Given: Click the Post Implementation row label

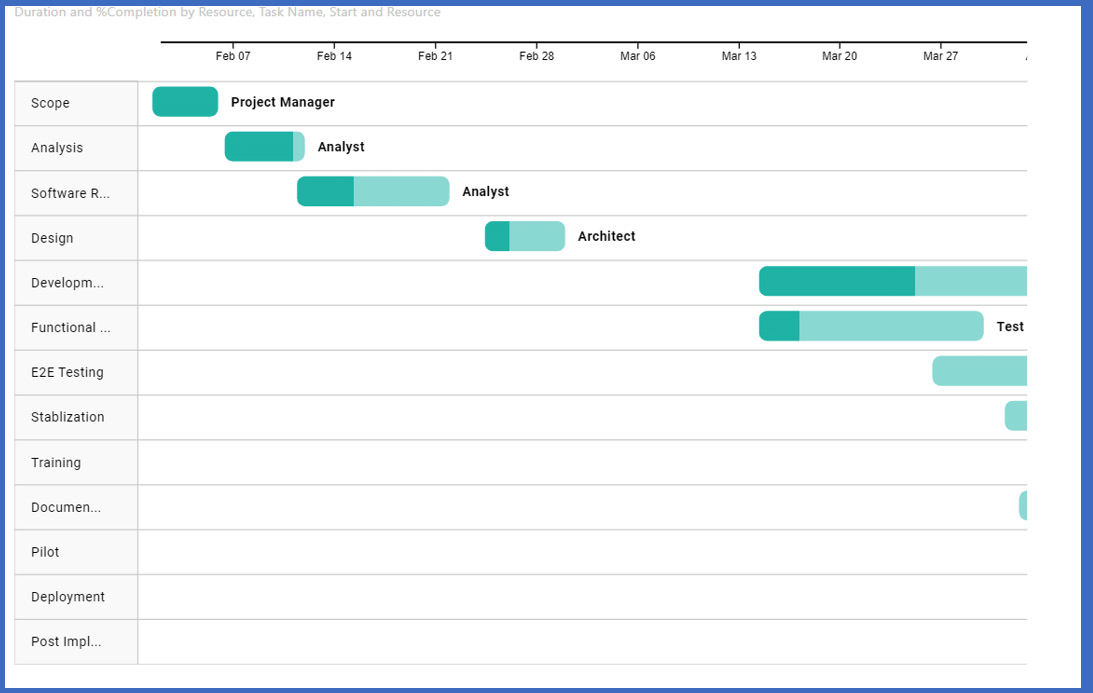Looking at the screenshot, I should click(x=66, y=642).
